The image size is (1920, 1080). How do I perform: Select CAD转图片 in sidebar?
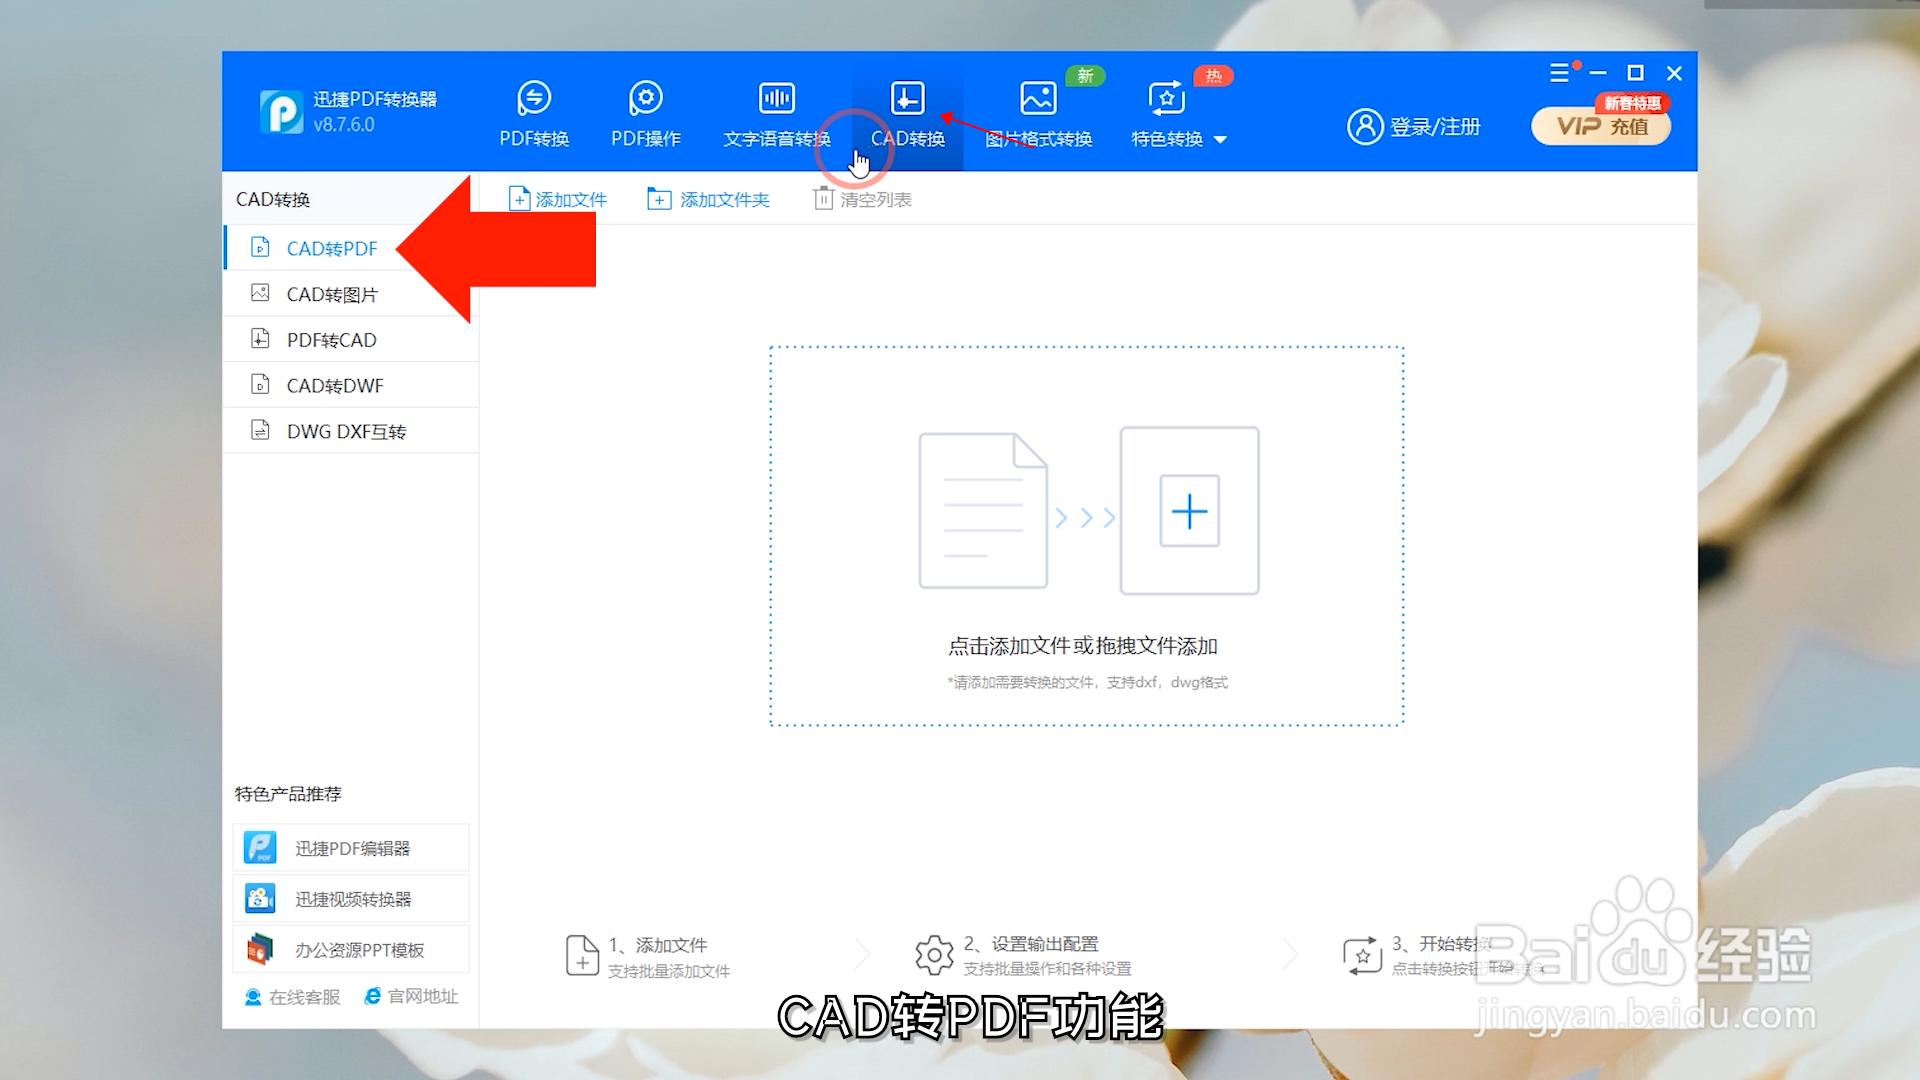tap(350, 294)
